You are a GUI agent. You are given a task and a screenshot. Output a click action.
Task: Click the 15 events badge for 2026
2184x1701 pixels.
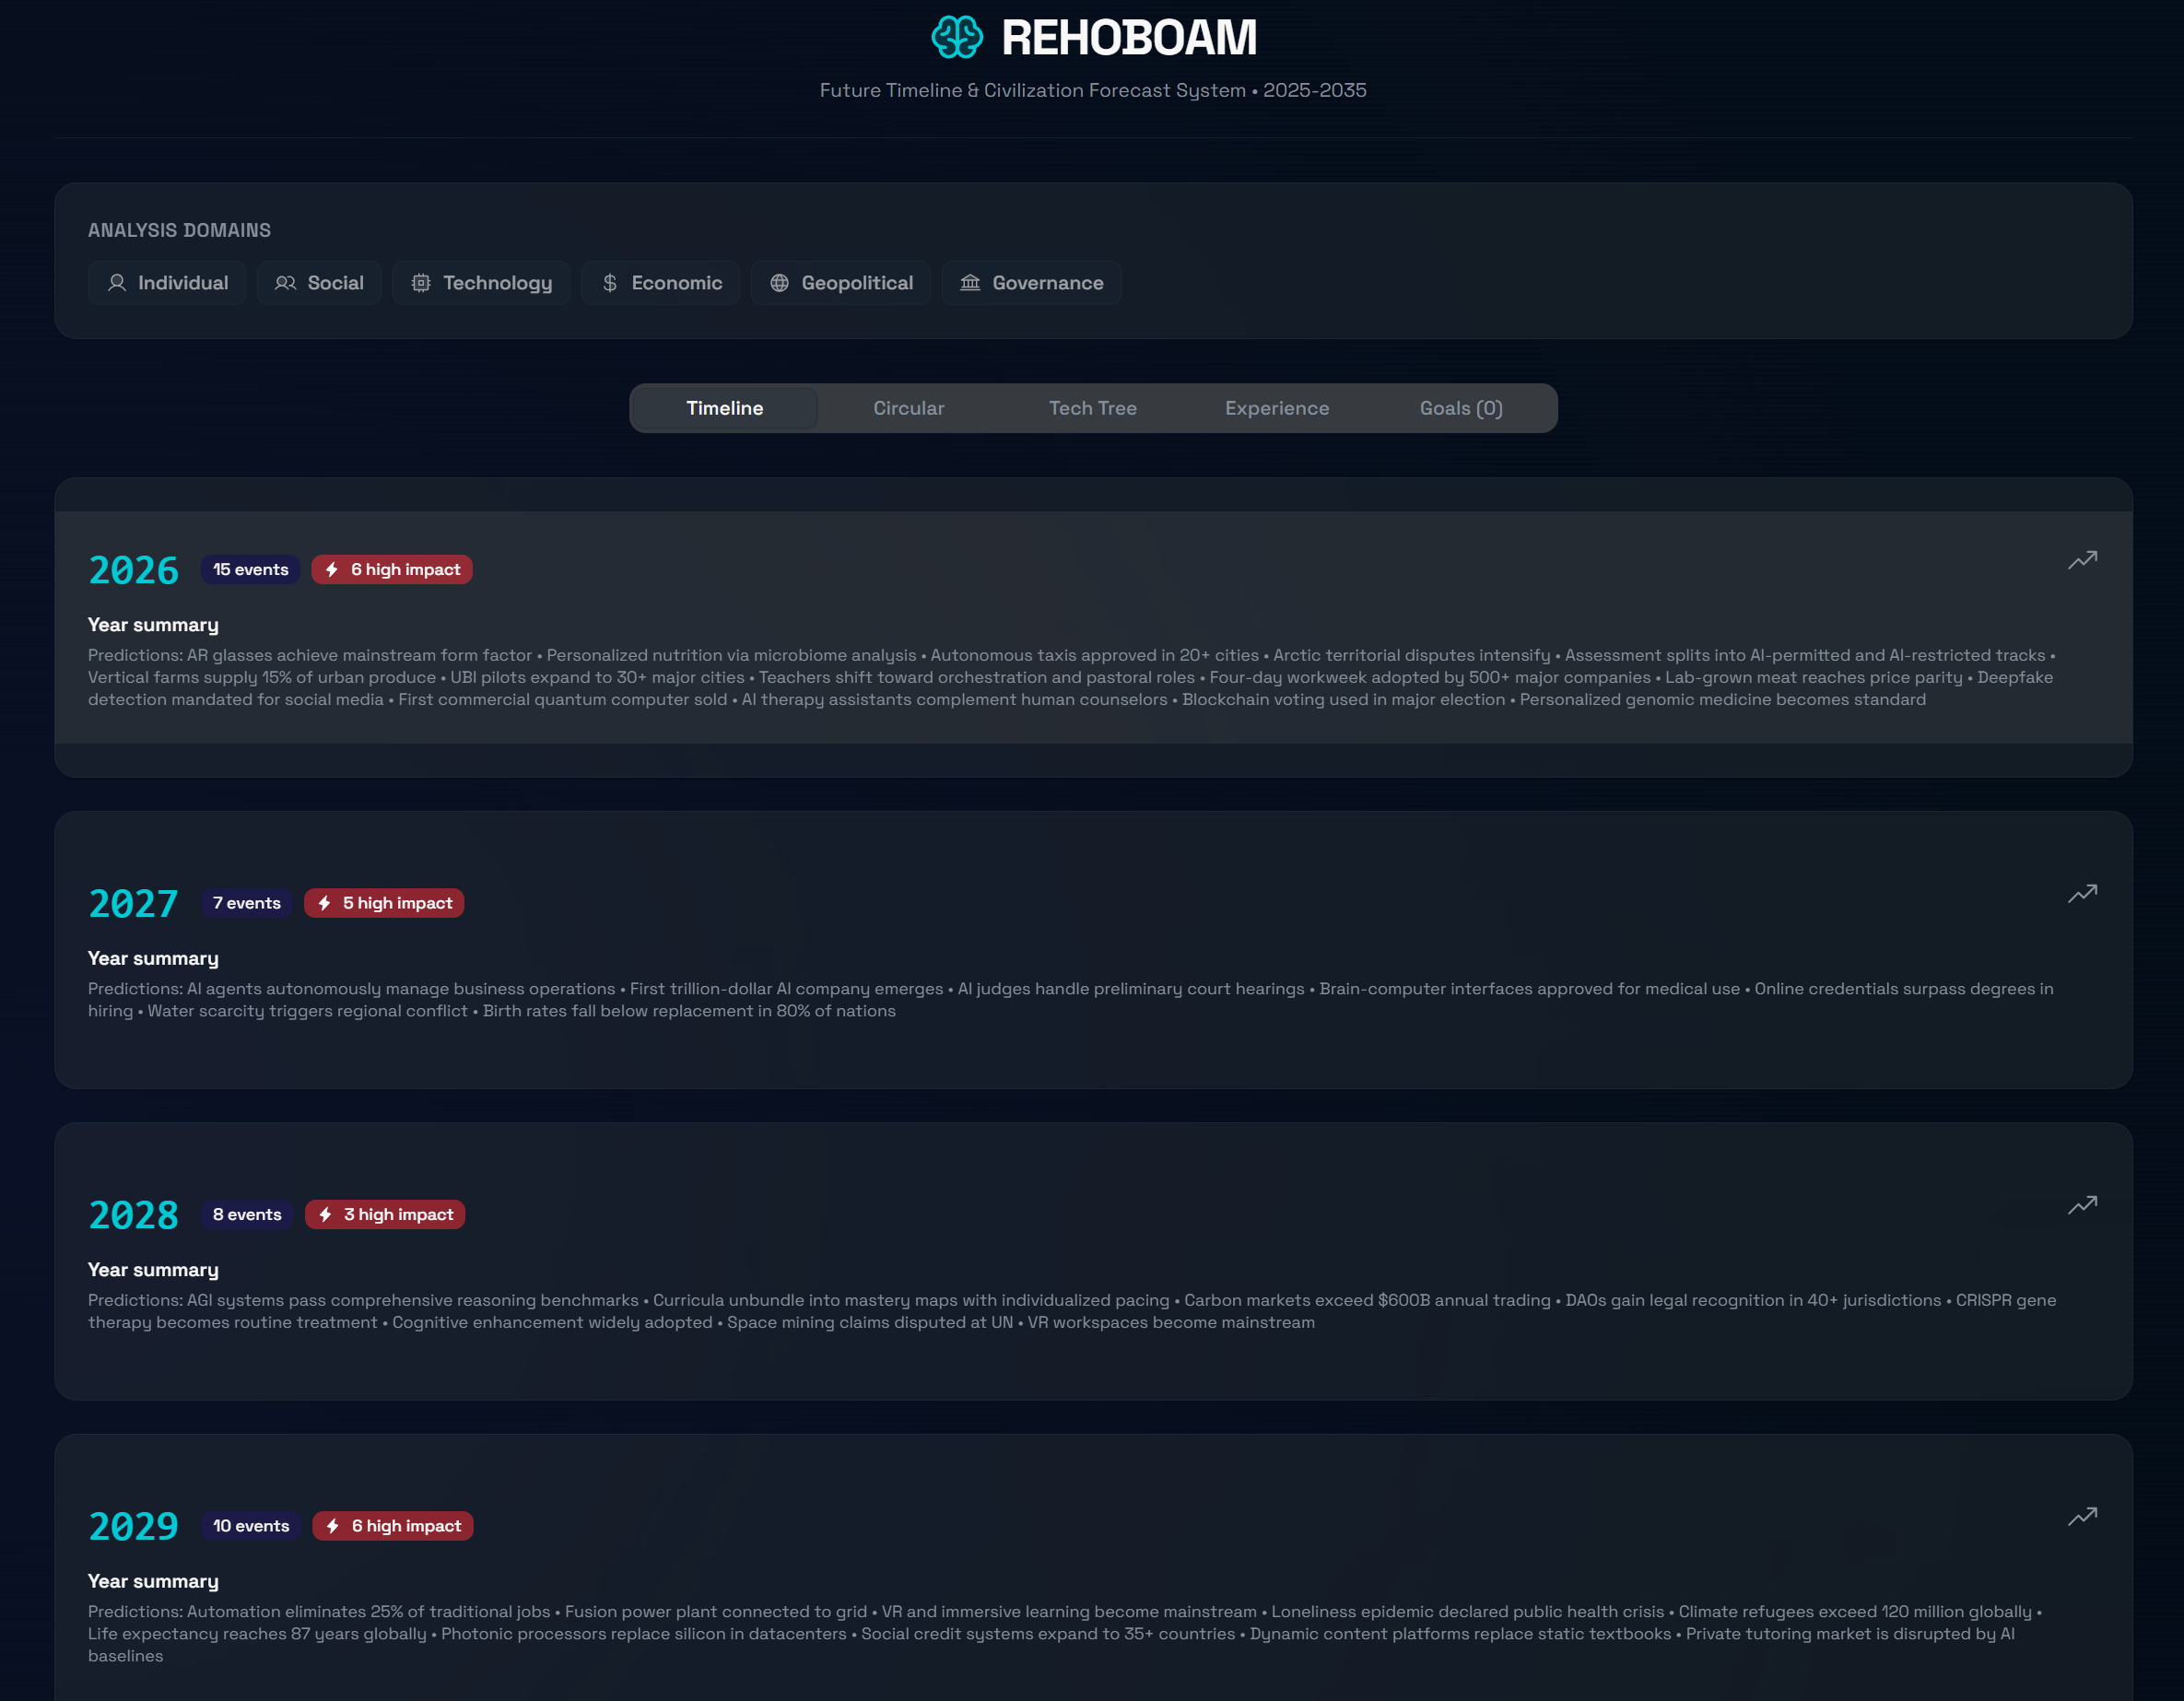(x=250, y=570)
